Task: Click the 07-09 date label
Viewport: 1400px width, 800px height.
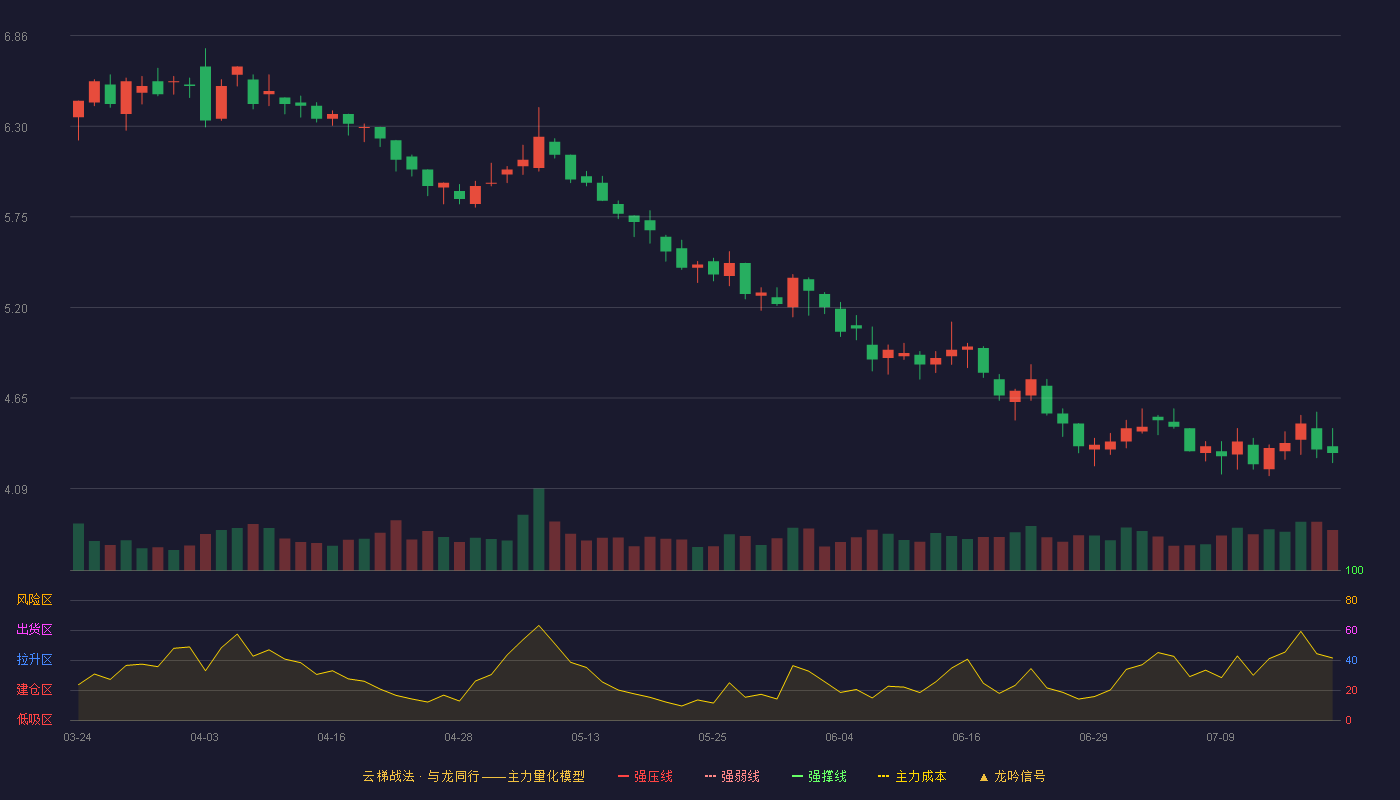Action: pos(1220,737)
